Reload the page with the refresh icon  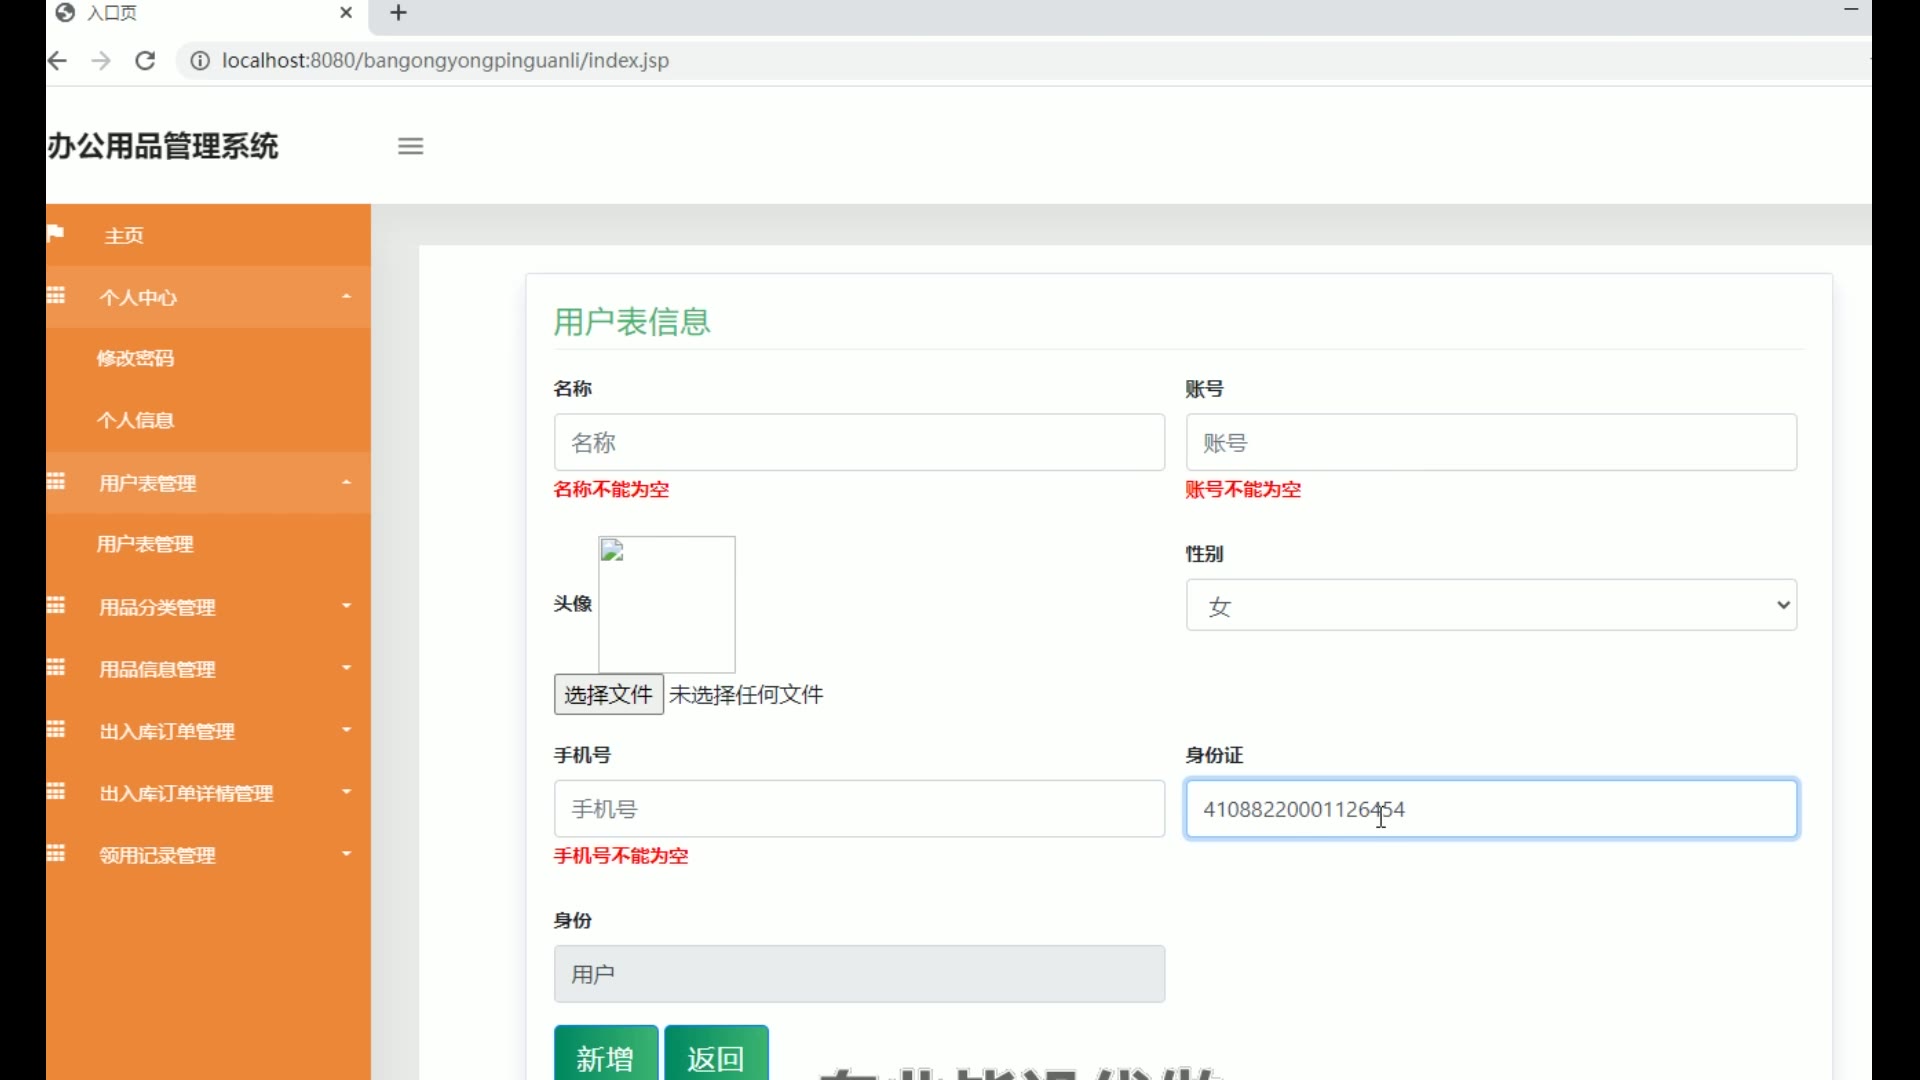click(145, 61)
